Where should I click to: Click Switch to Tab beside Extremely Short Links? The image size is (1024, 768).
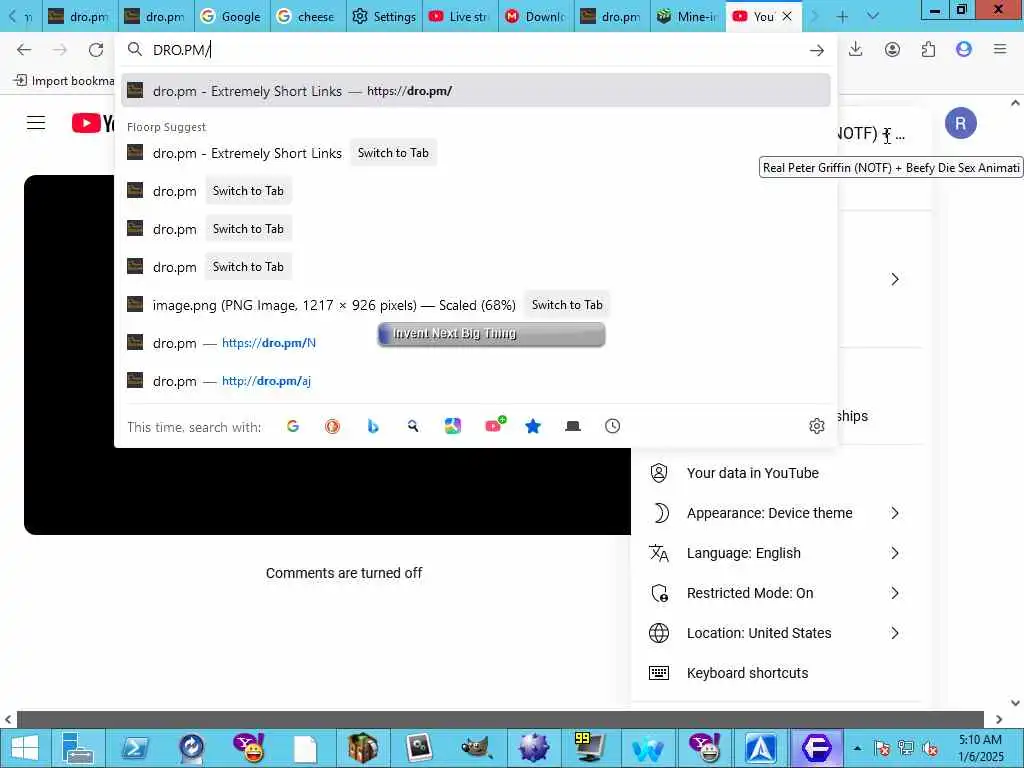pos(393,153)
